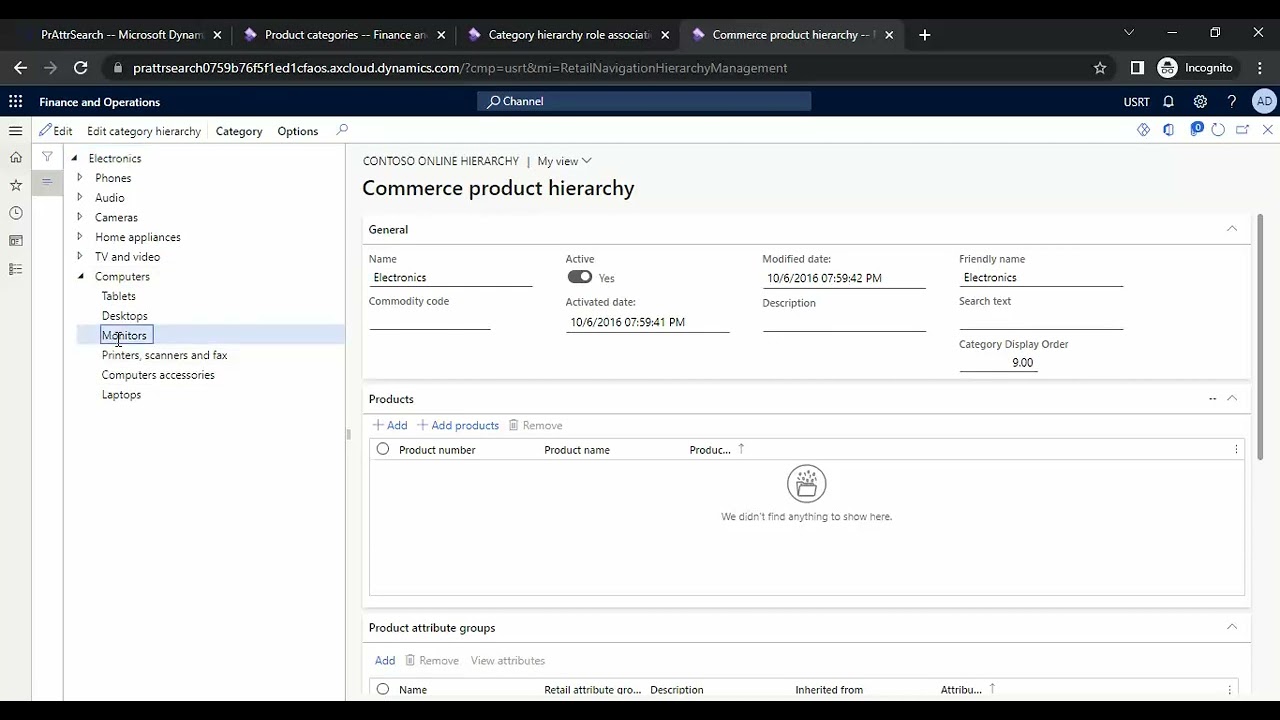Open form in new window icon
Screen dimensions: 1280x720
coord(1243,130)
